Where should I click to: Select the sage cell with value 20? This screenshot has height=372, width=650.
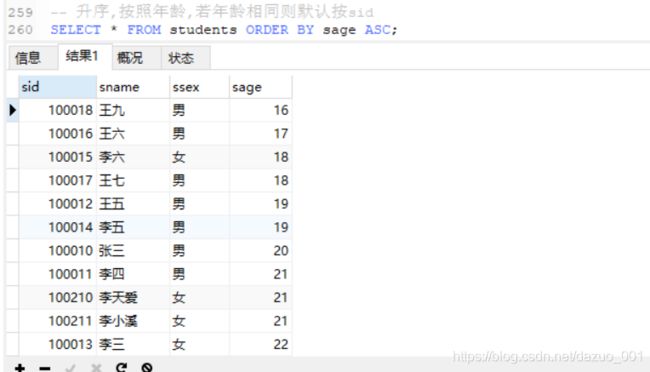coord(260,250)
